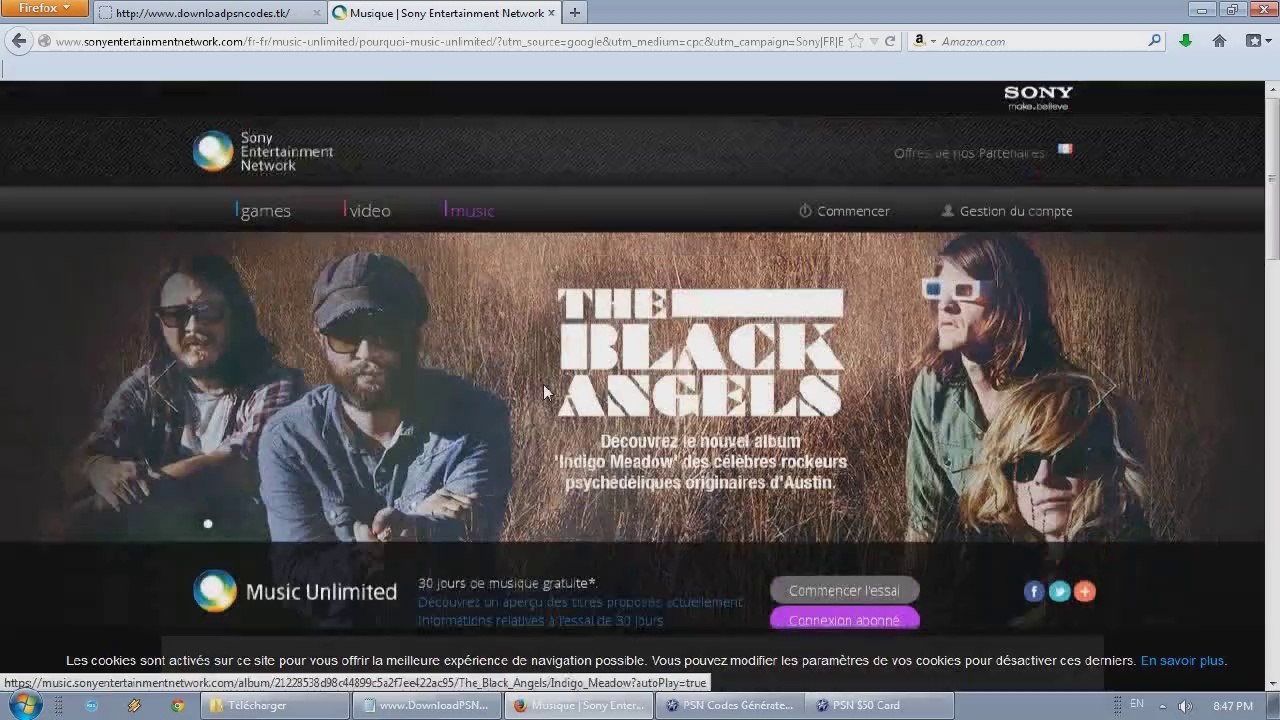Click The Black Angels banner title

tap(700, 352)
